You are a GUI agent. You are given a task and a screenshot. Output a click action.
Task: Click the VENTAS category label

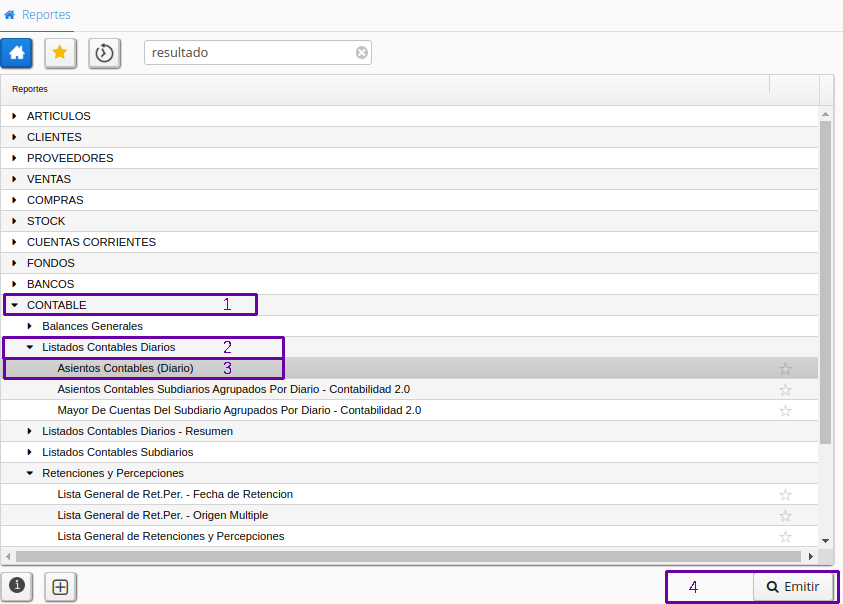pos(49,179)
